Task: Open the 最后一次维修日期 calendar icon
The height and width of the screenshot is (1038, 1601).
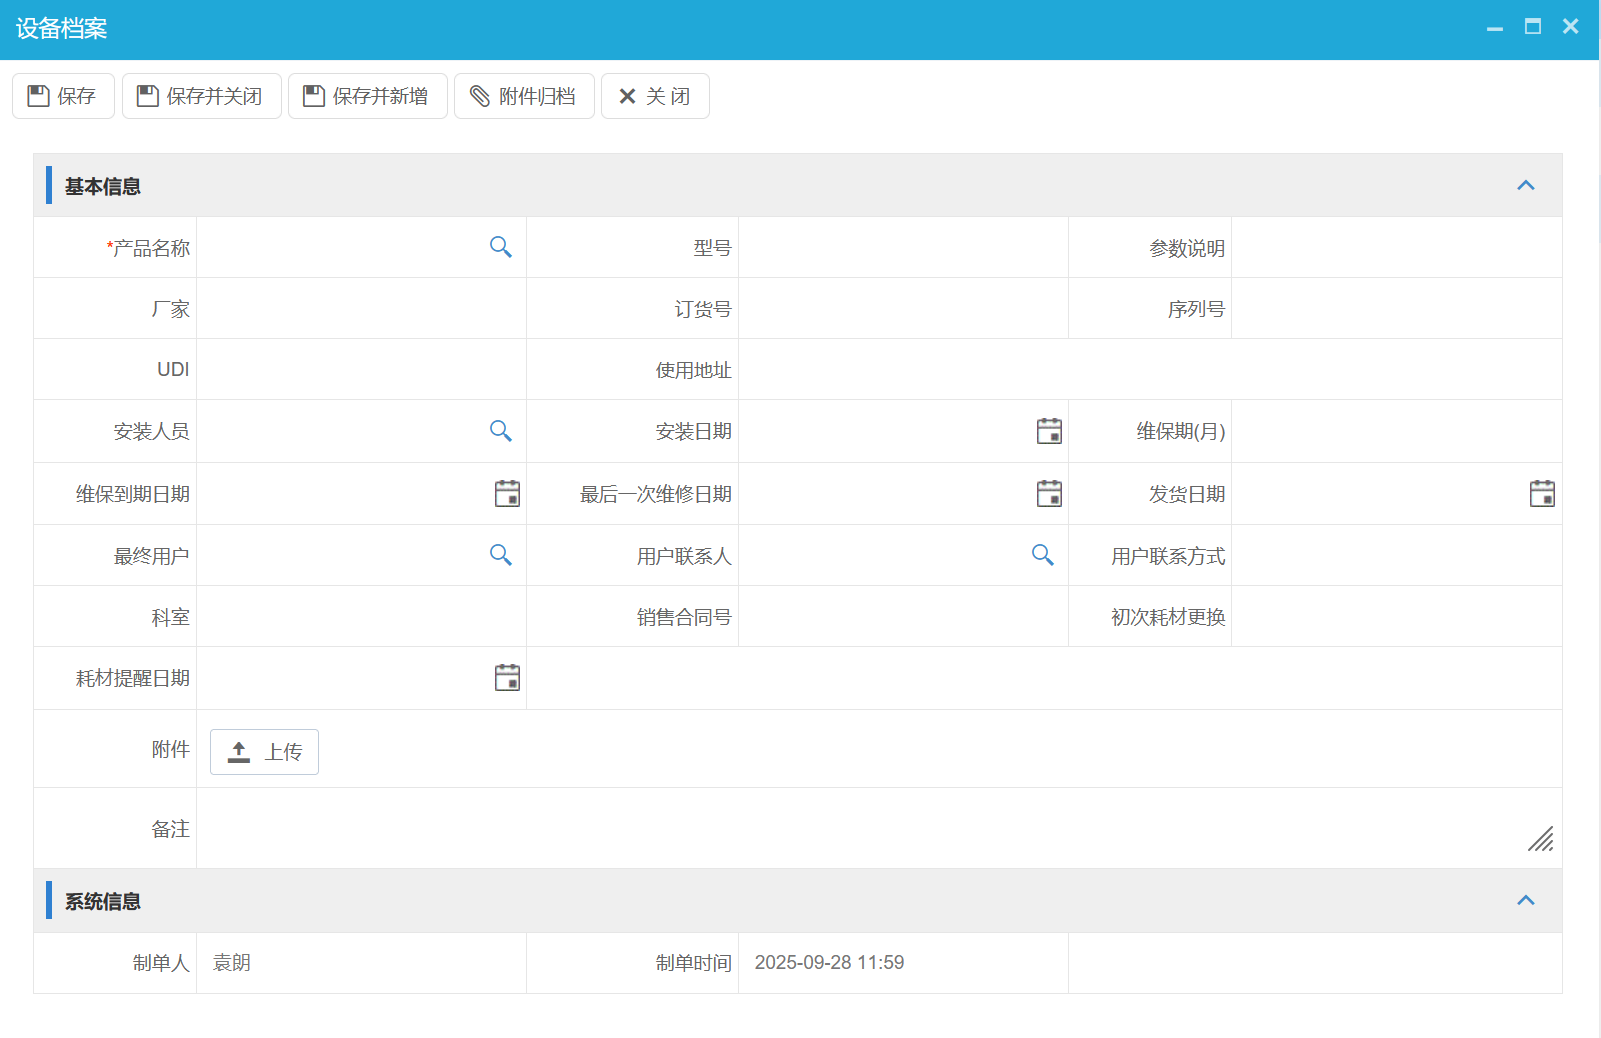Action: [x=1049, y=493]
